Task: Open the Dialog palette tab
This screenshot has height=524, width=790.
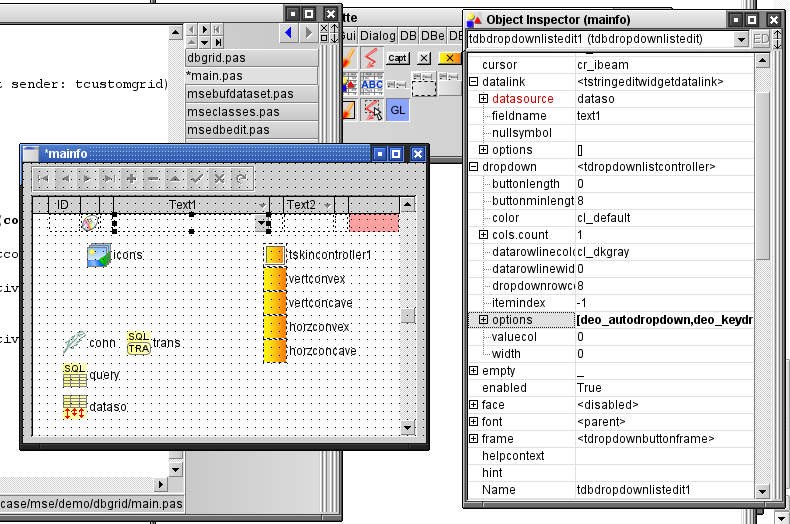Action: (x=378, y=36)
